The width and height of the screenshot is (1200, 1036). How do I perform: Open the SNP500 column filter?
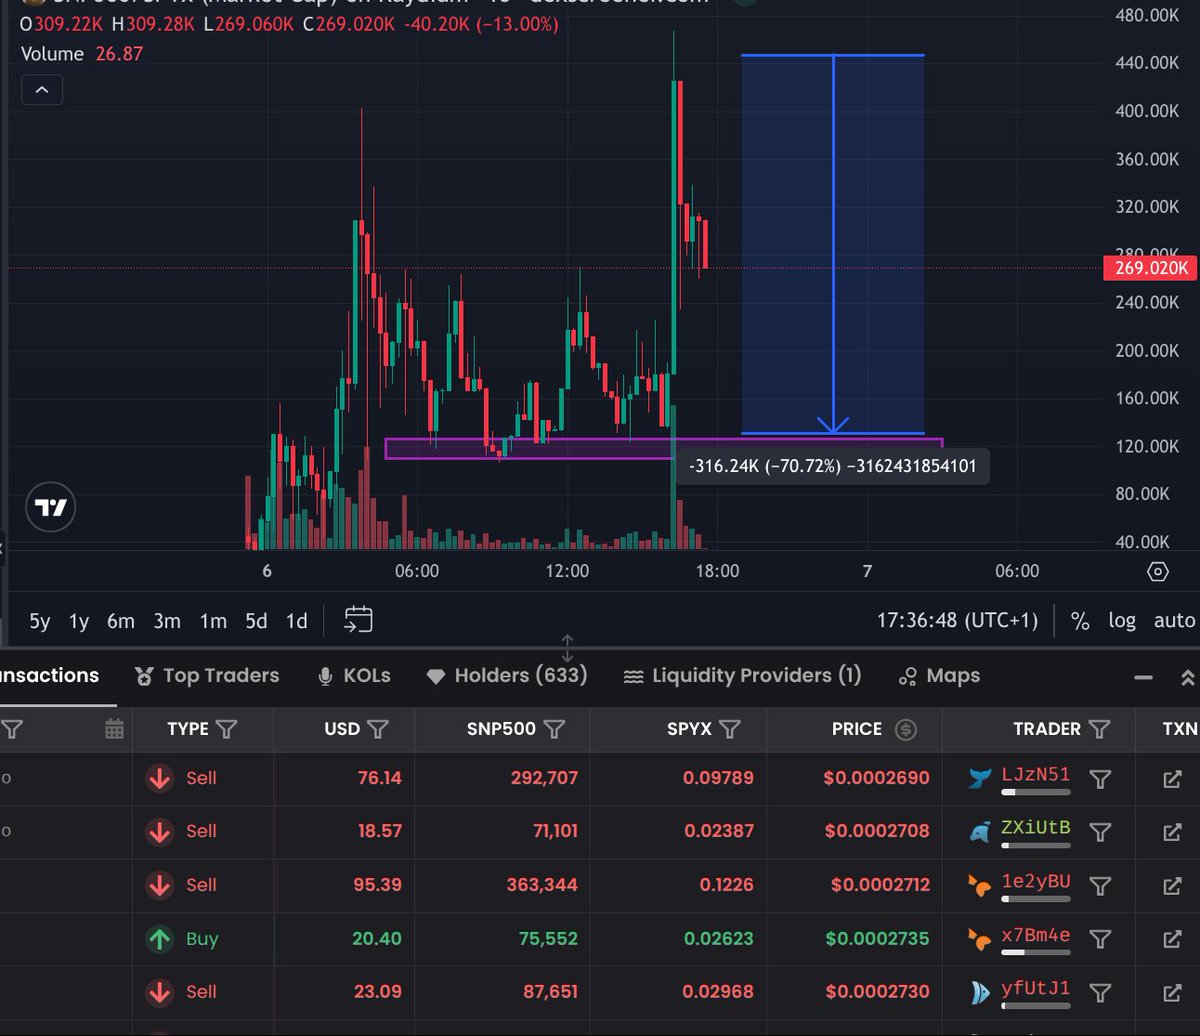coord(554,729)
